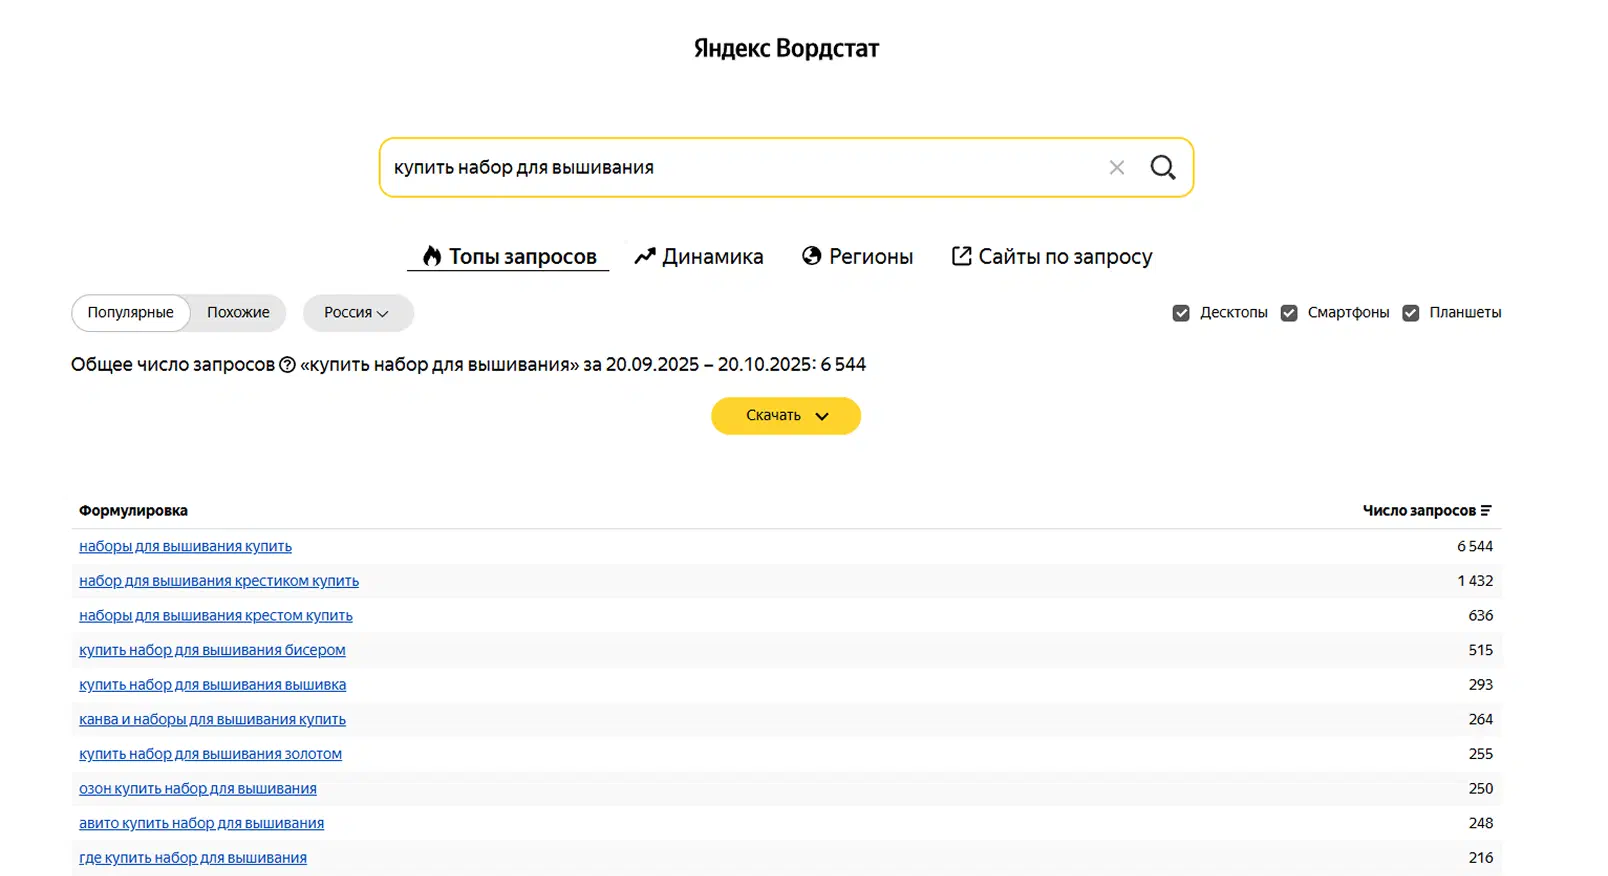Open link где купить набор для вышивания
Viewport: 1608px width, 876px height.
193,858
